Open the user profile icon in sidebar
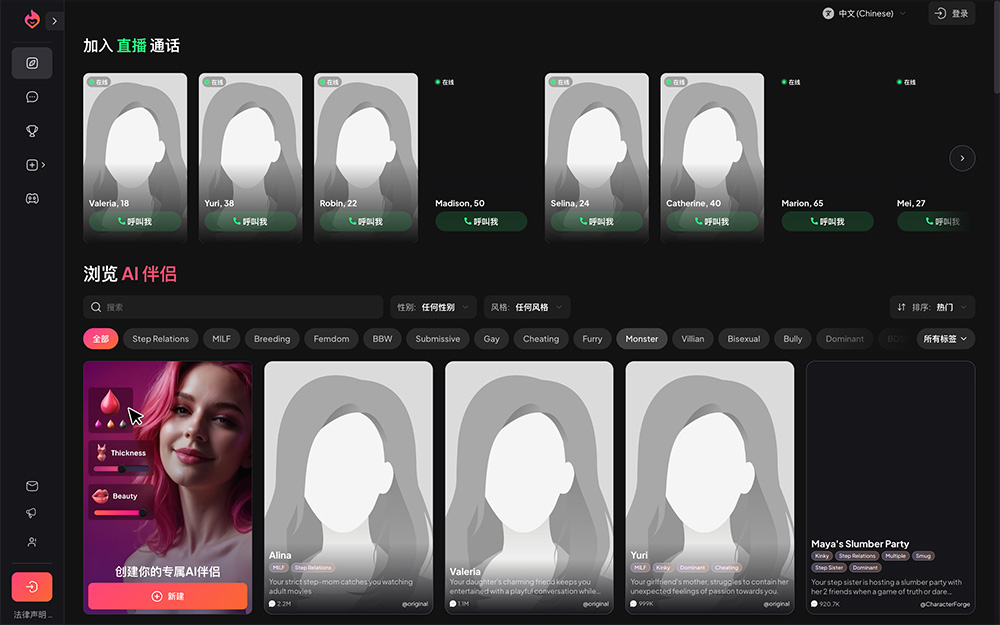 click(32, 541)
